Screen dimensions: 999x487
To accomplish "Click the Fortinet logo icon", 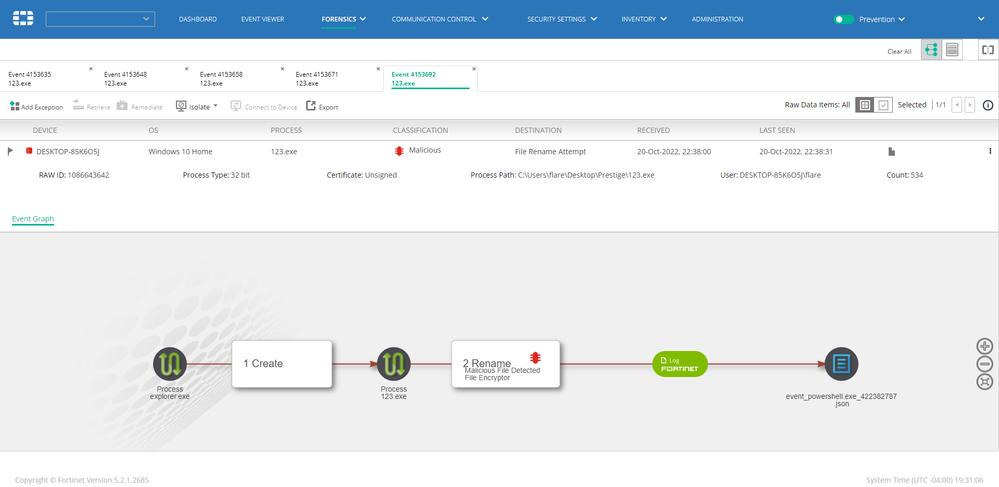I will pyautogui.click(x=23, y=18).
